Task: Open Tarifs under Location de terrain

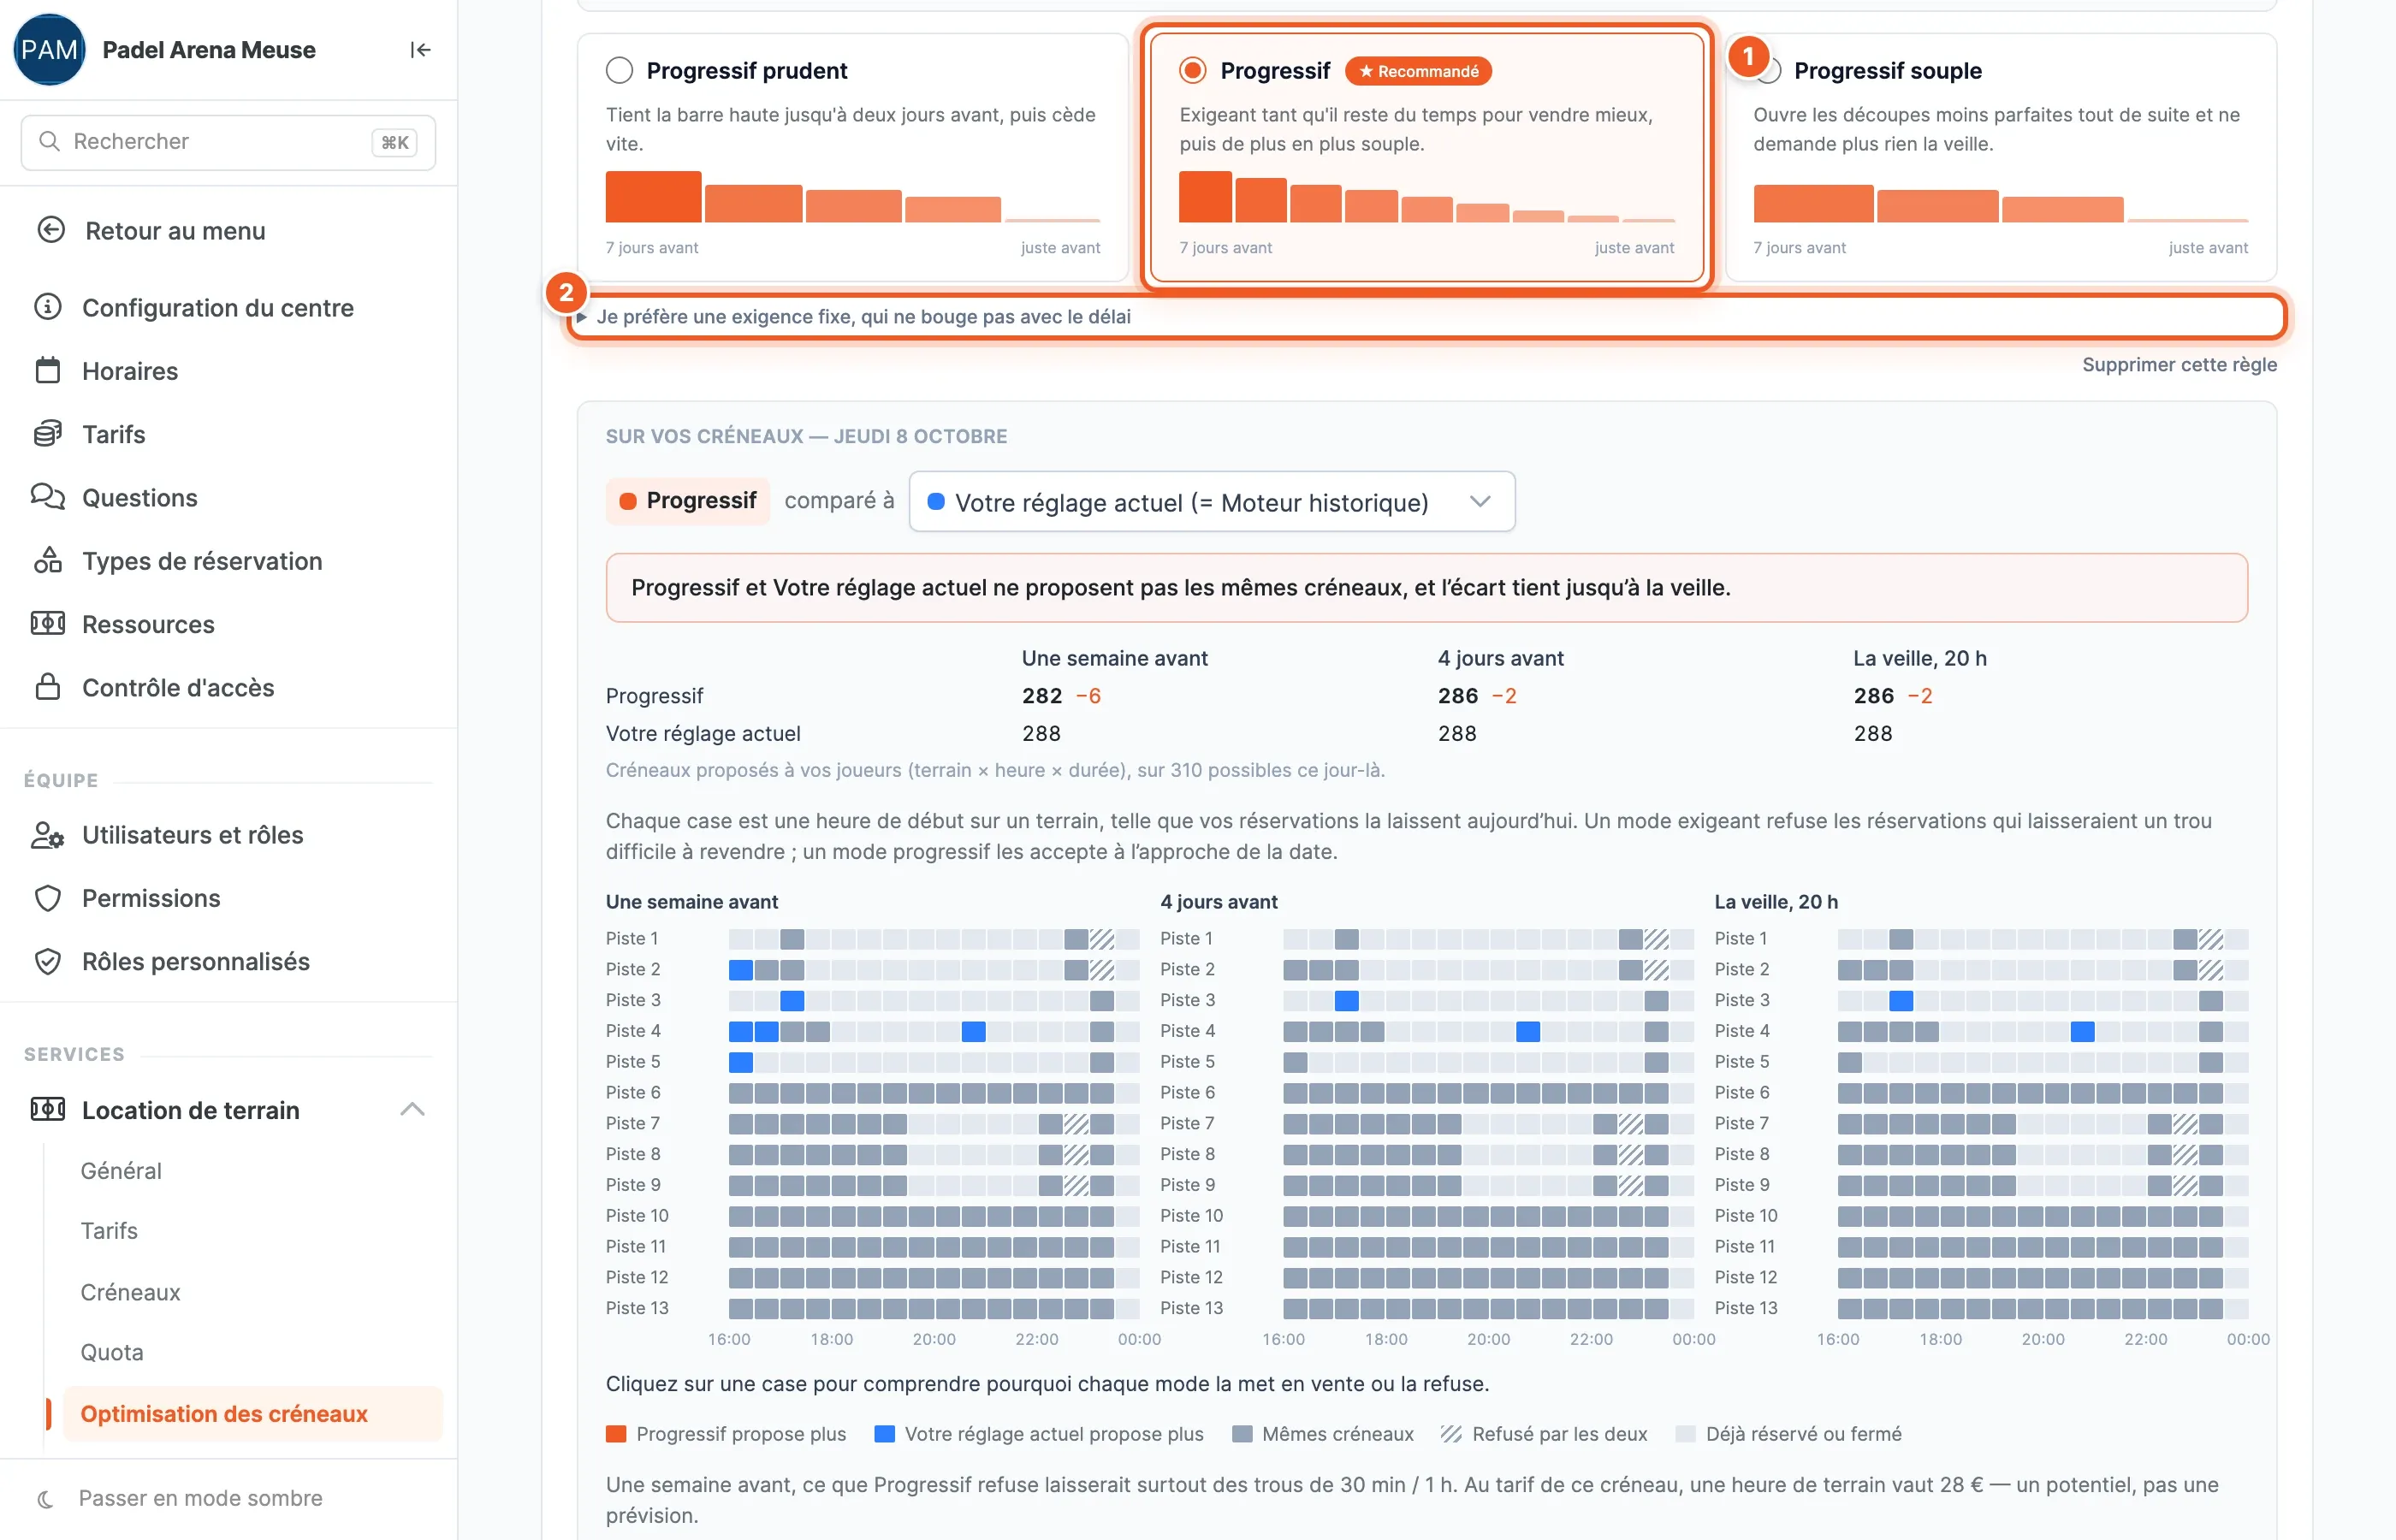Action: pyautogui.click(x=109, y=1231)
